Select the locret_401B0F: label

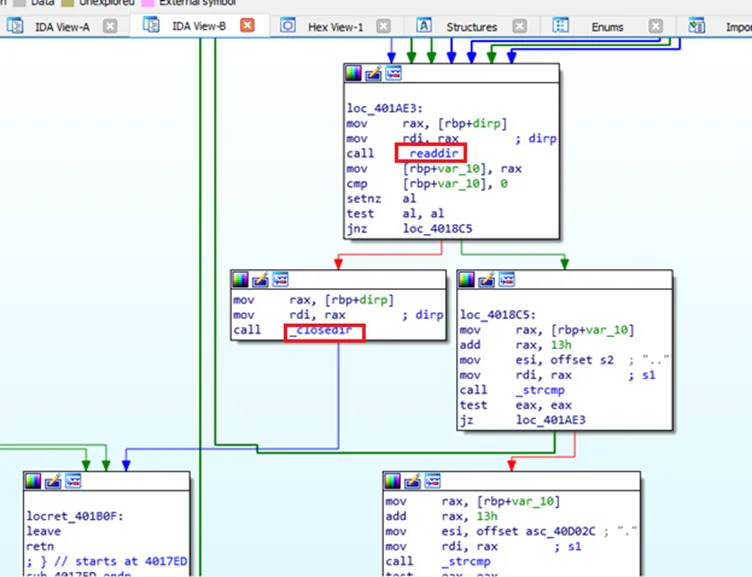tap(75, 516)
